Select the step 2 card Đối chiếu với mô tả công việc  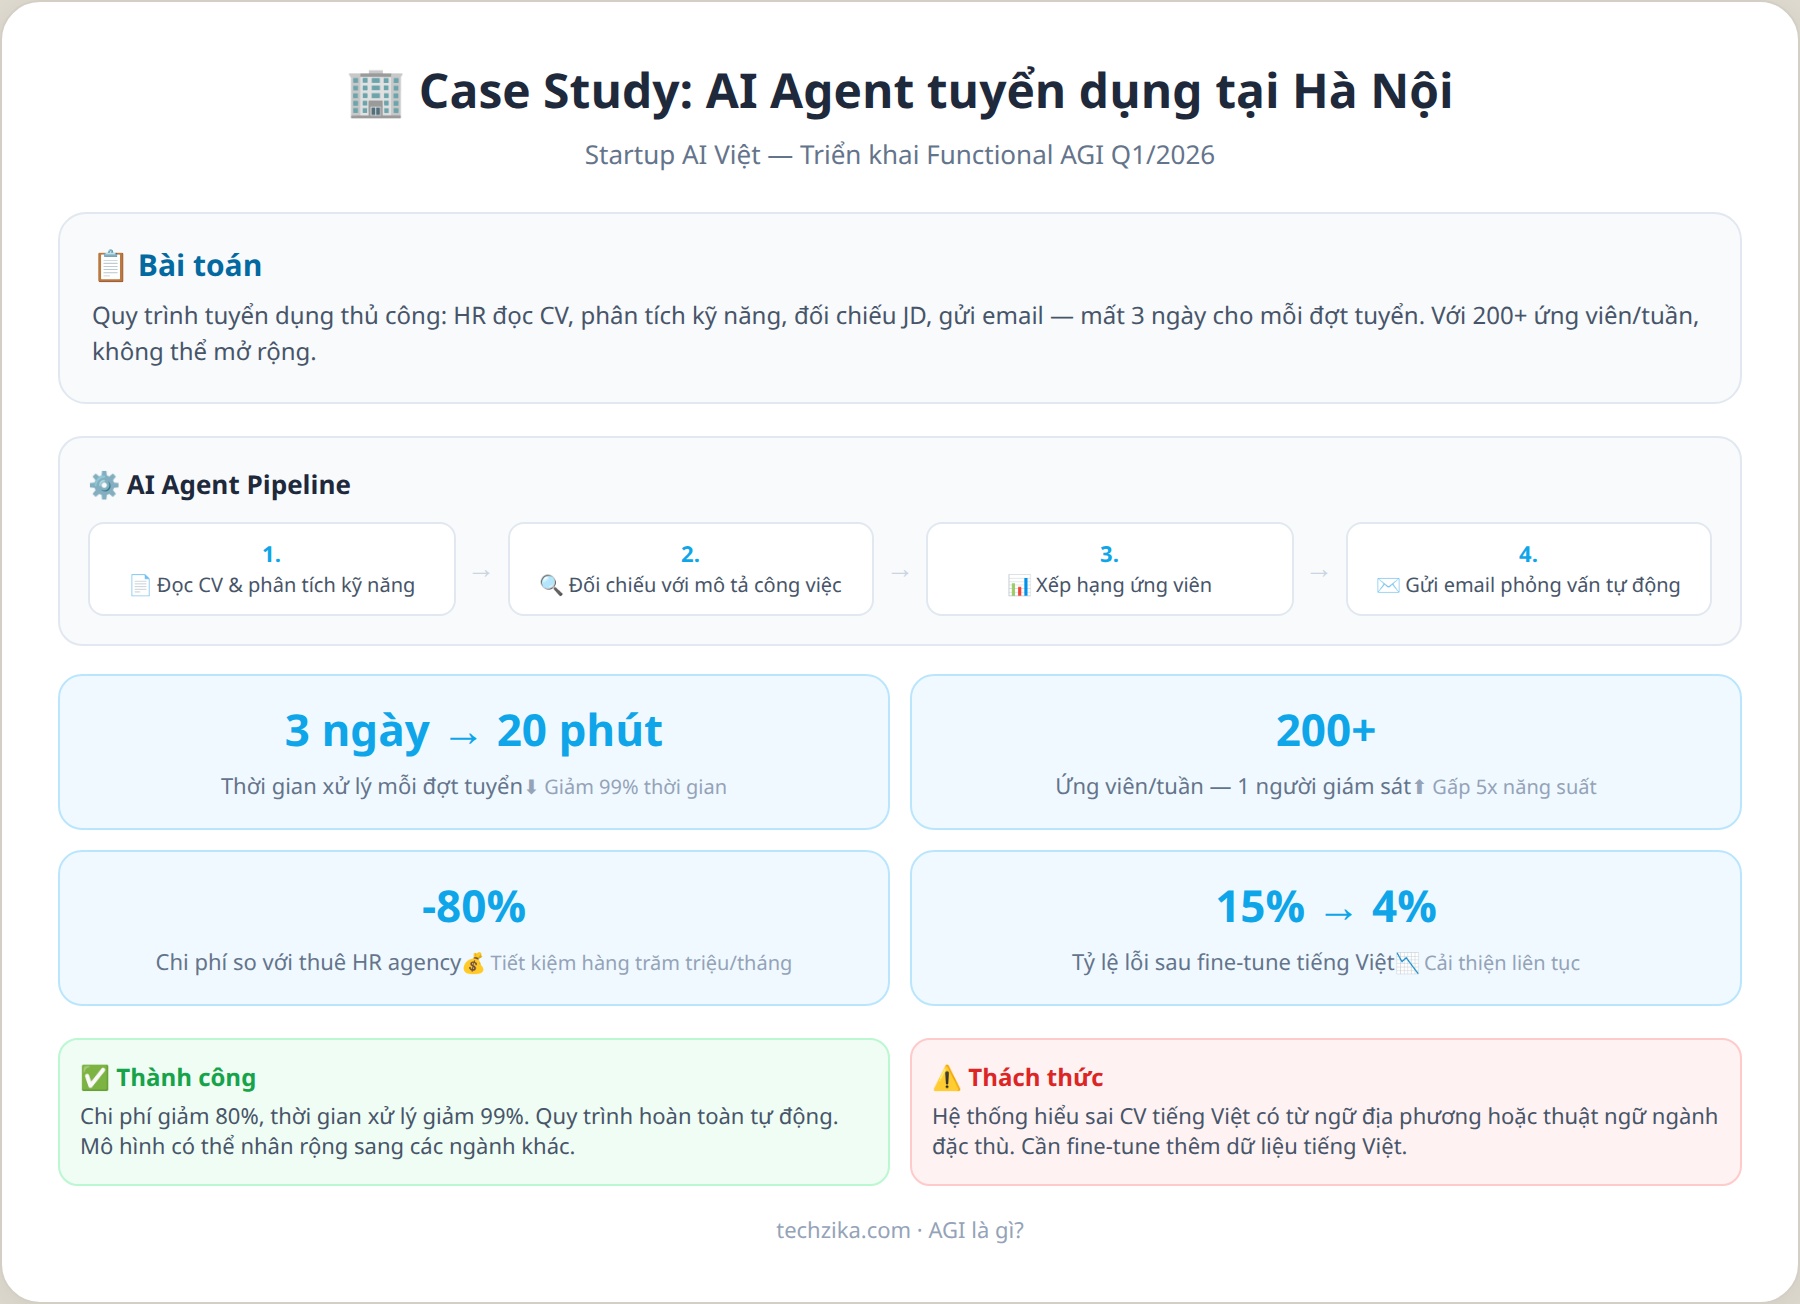[691, 569]
